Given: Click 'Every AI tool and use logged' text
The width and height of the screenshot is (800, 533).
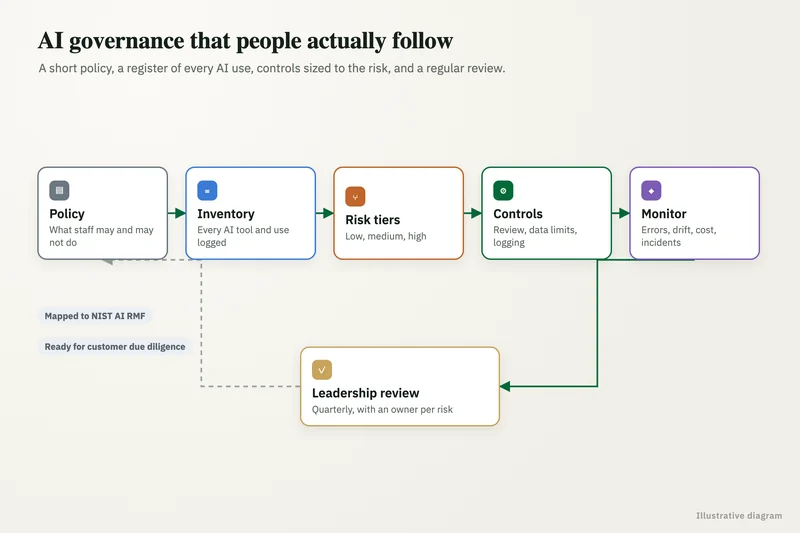Looking at the screenshot, I should pyautogui.click(x=243, y=236).
